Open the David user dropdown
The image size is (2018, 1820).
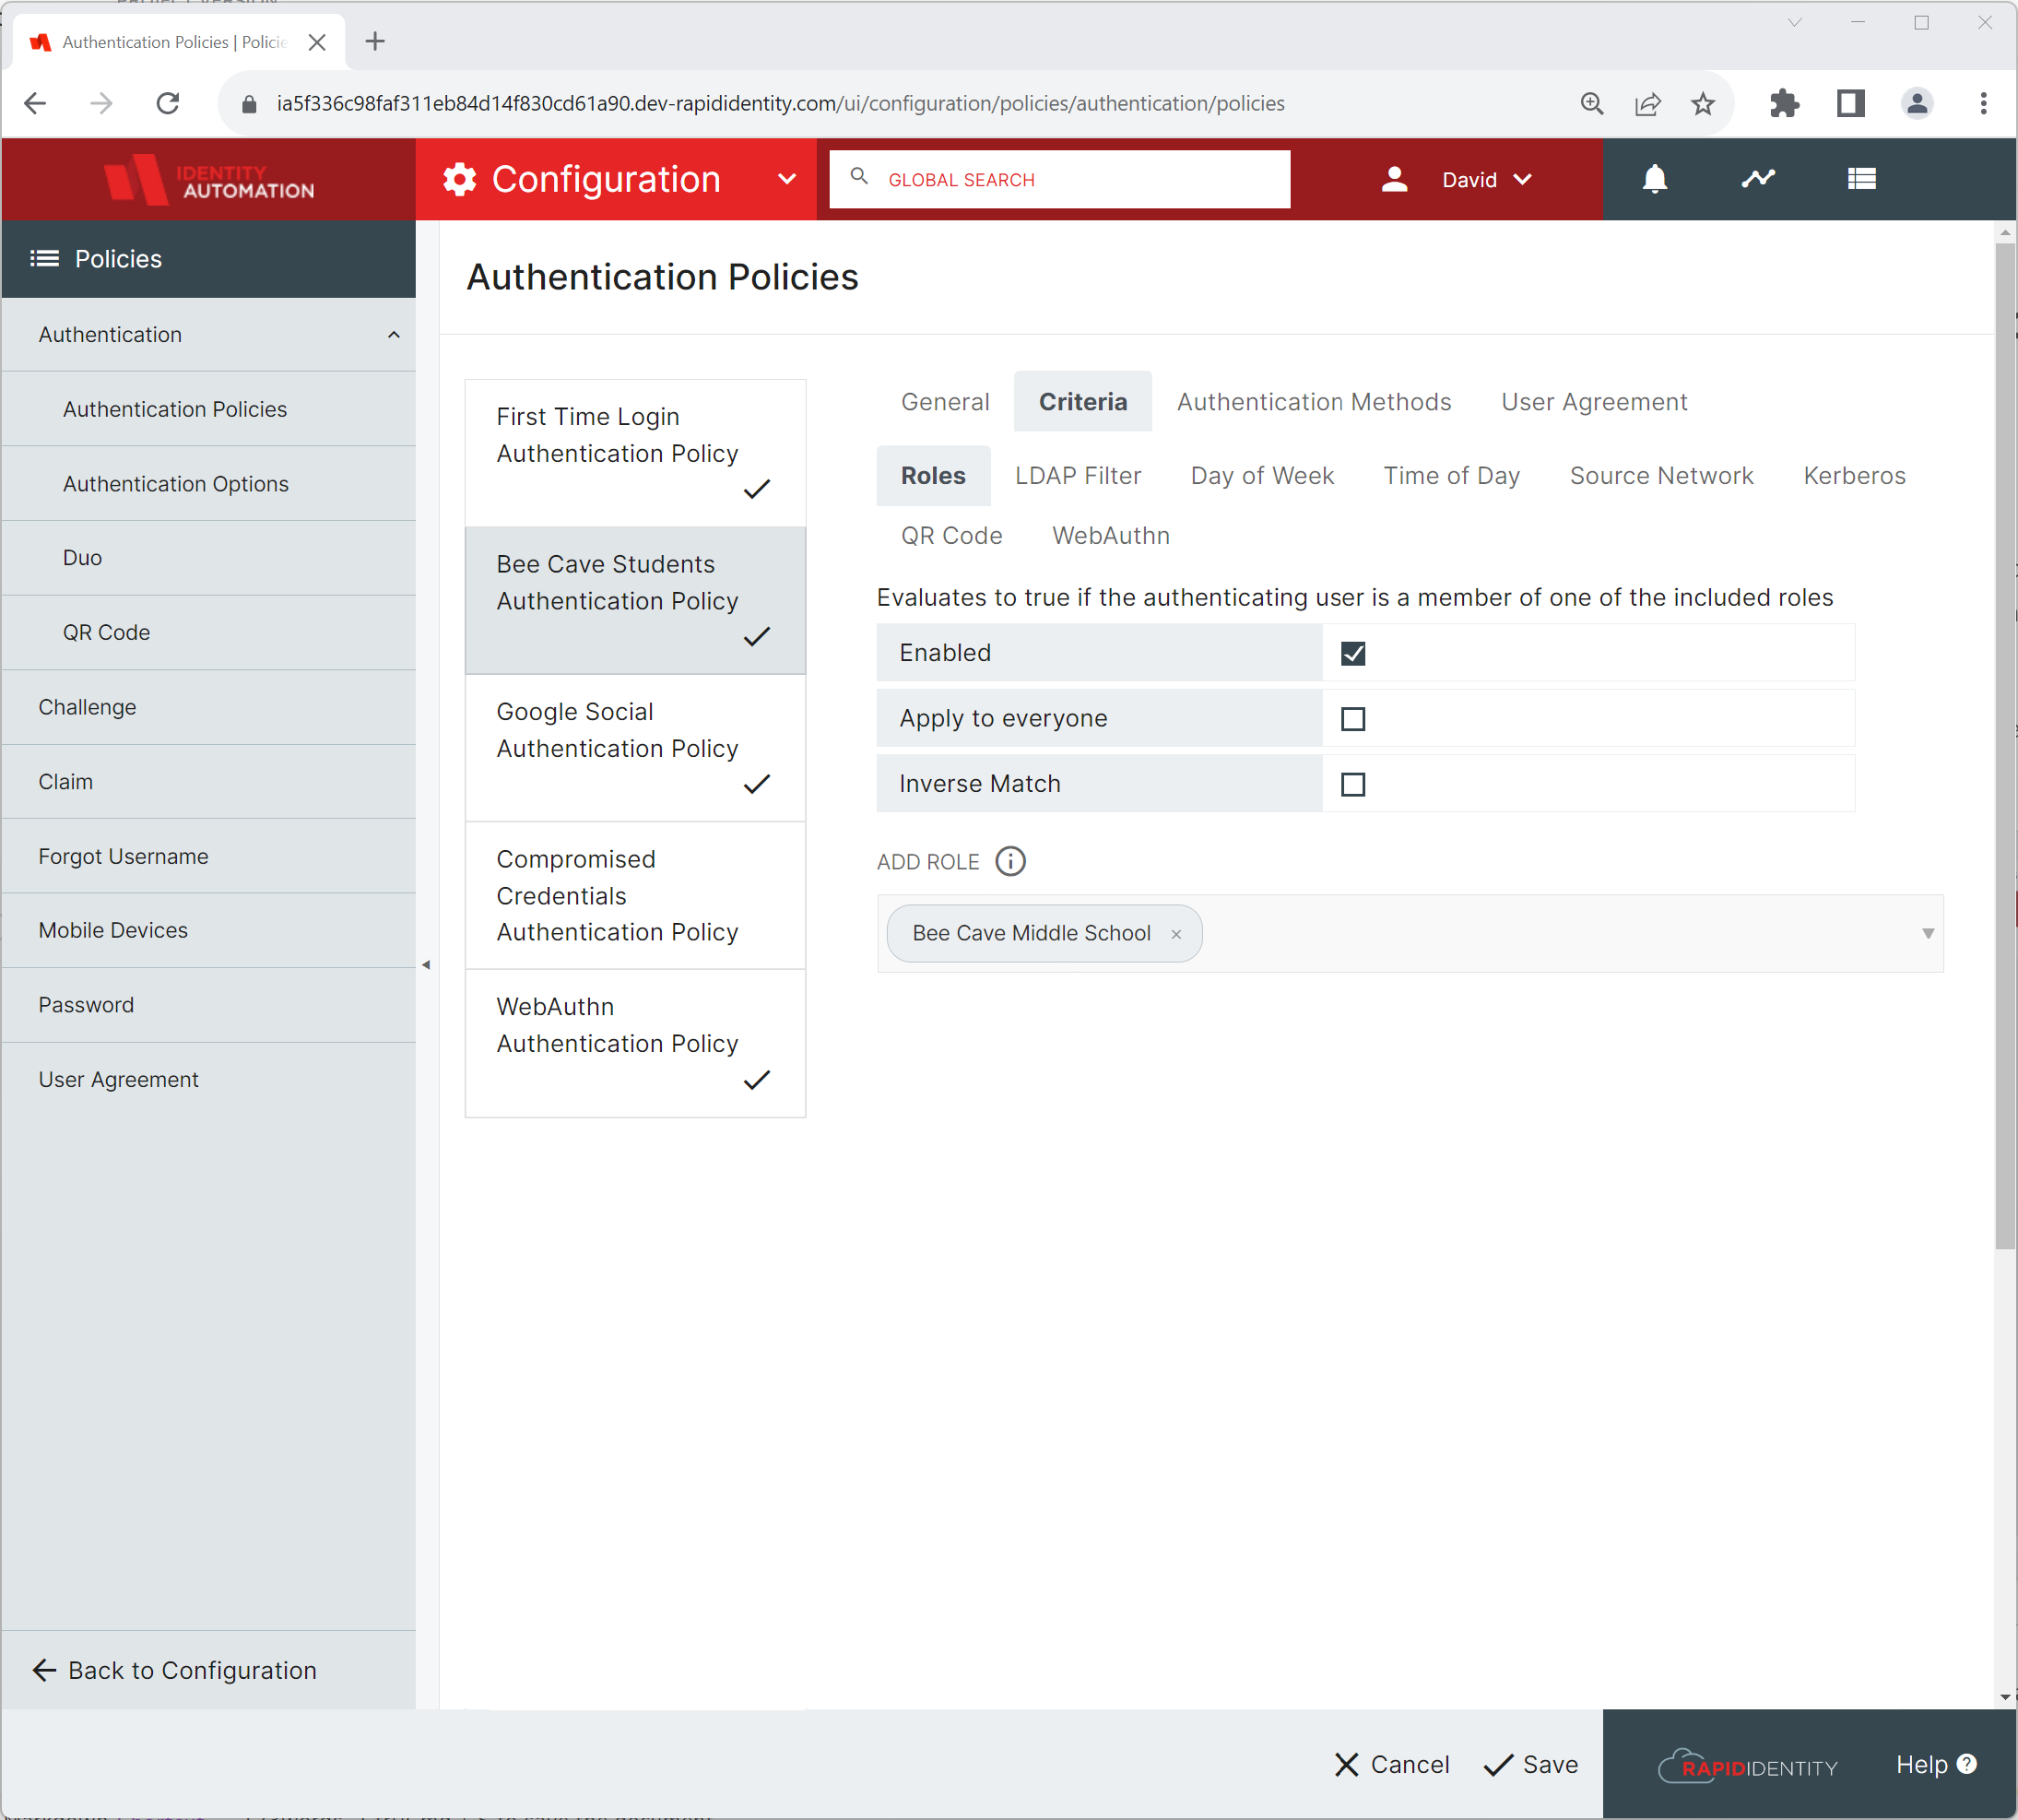1486,180
